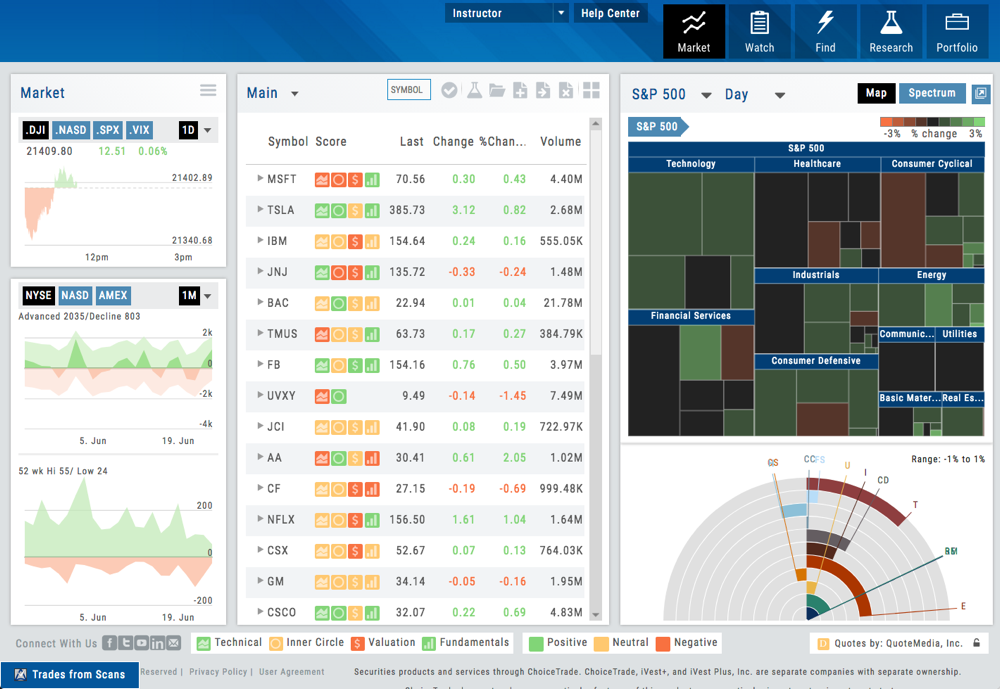This screenshot has width=1000, height=689.
Task: Open the Instructor dropdown
Action: (x=506, y=13)
